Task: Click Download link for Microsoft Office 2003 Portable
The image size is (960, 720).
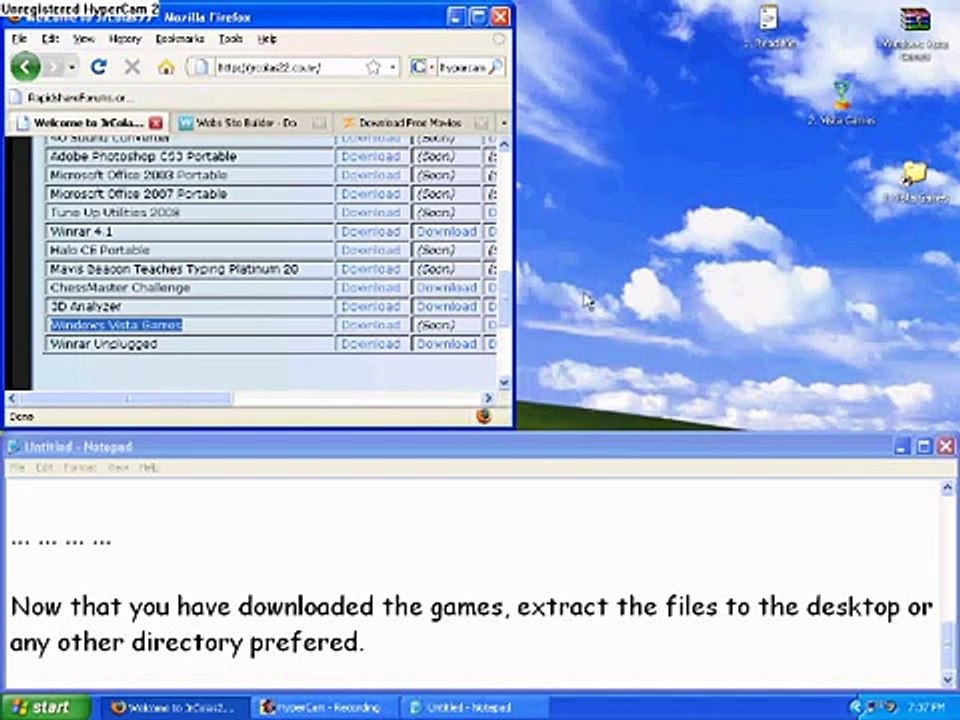Action: [x=371, y=175]
